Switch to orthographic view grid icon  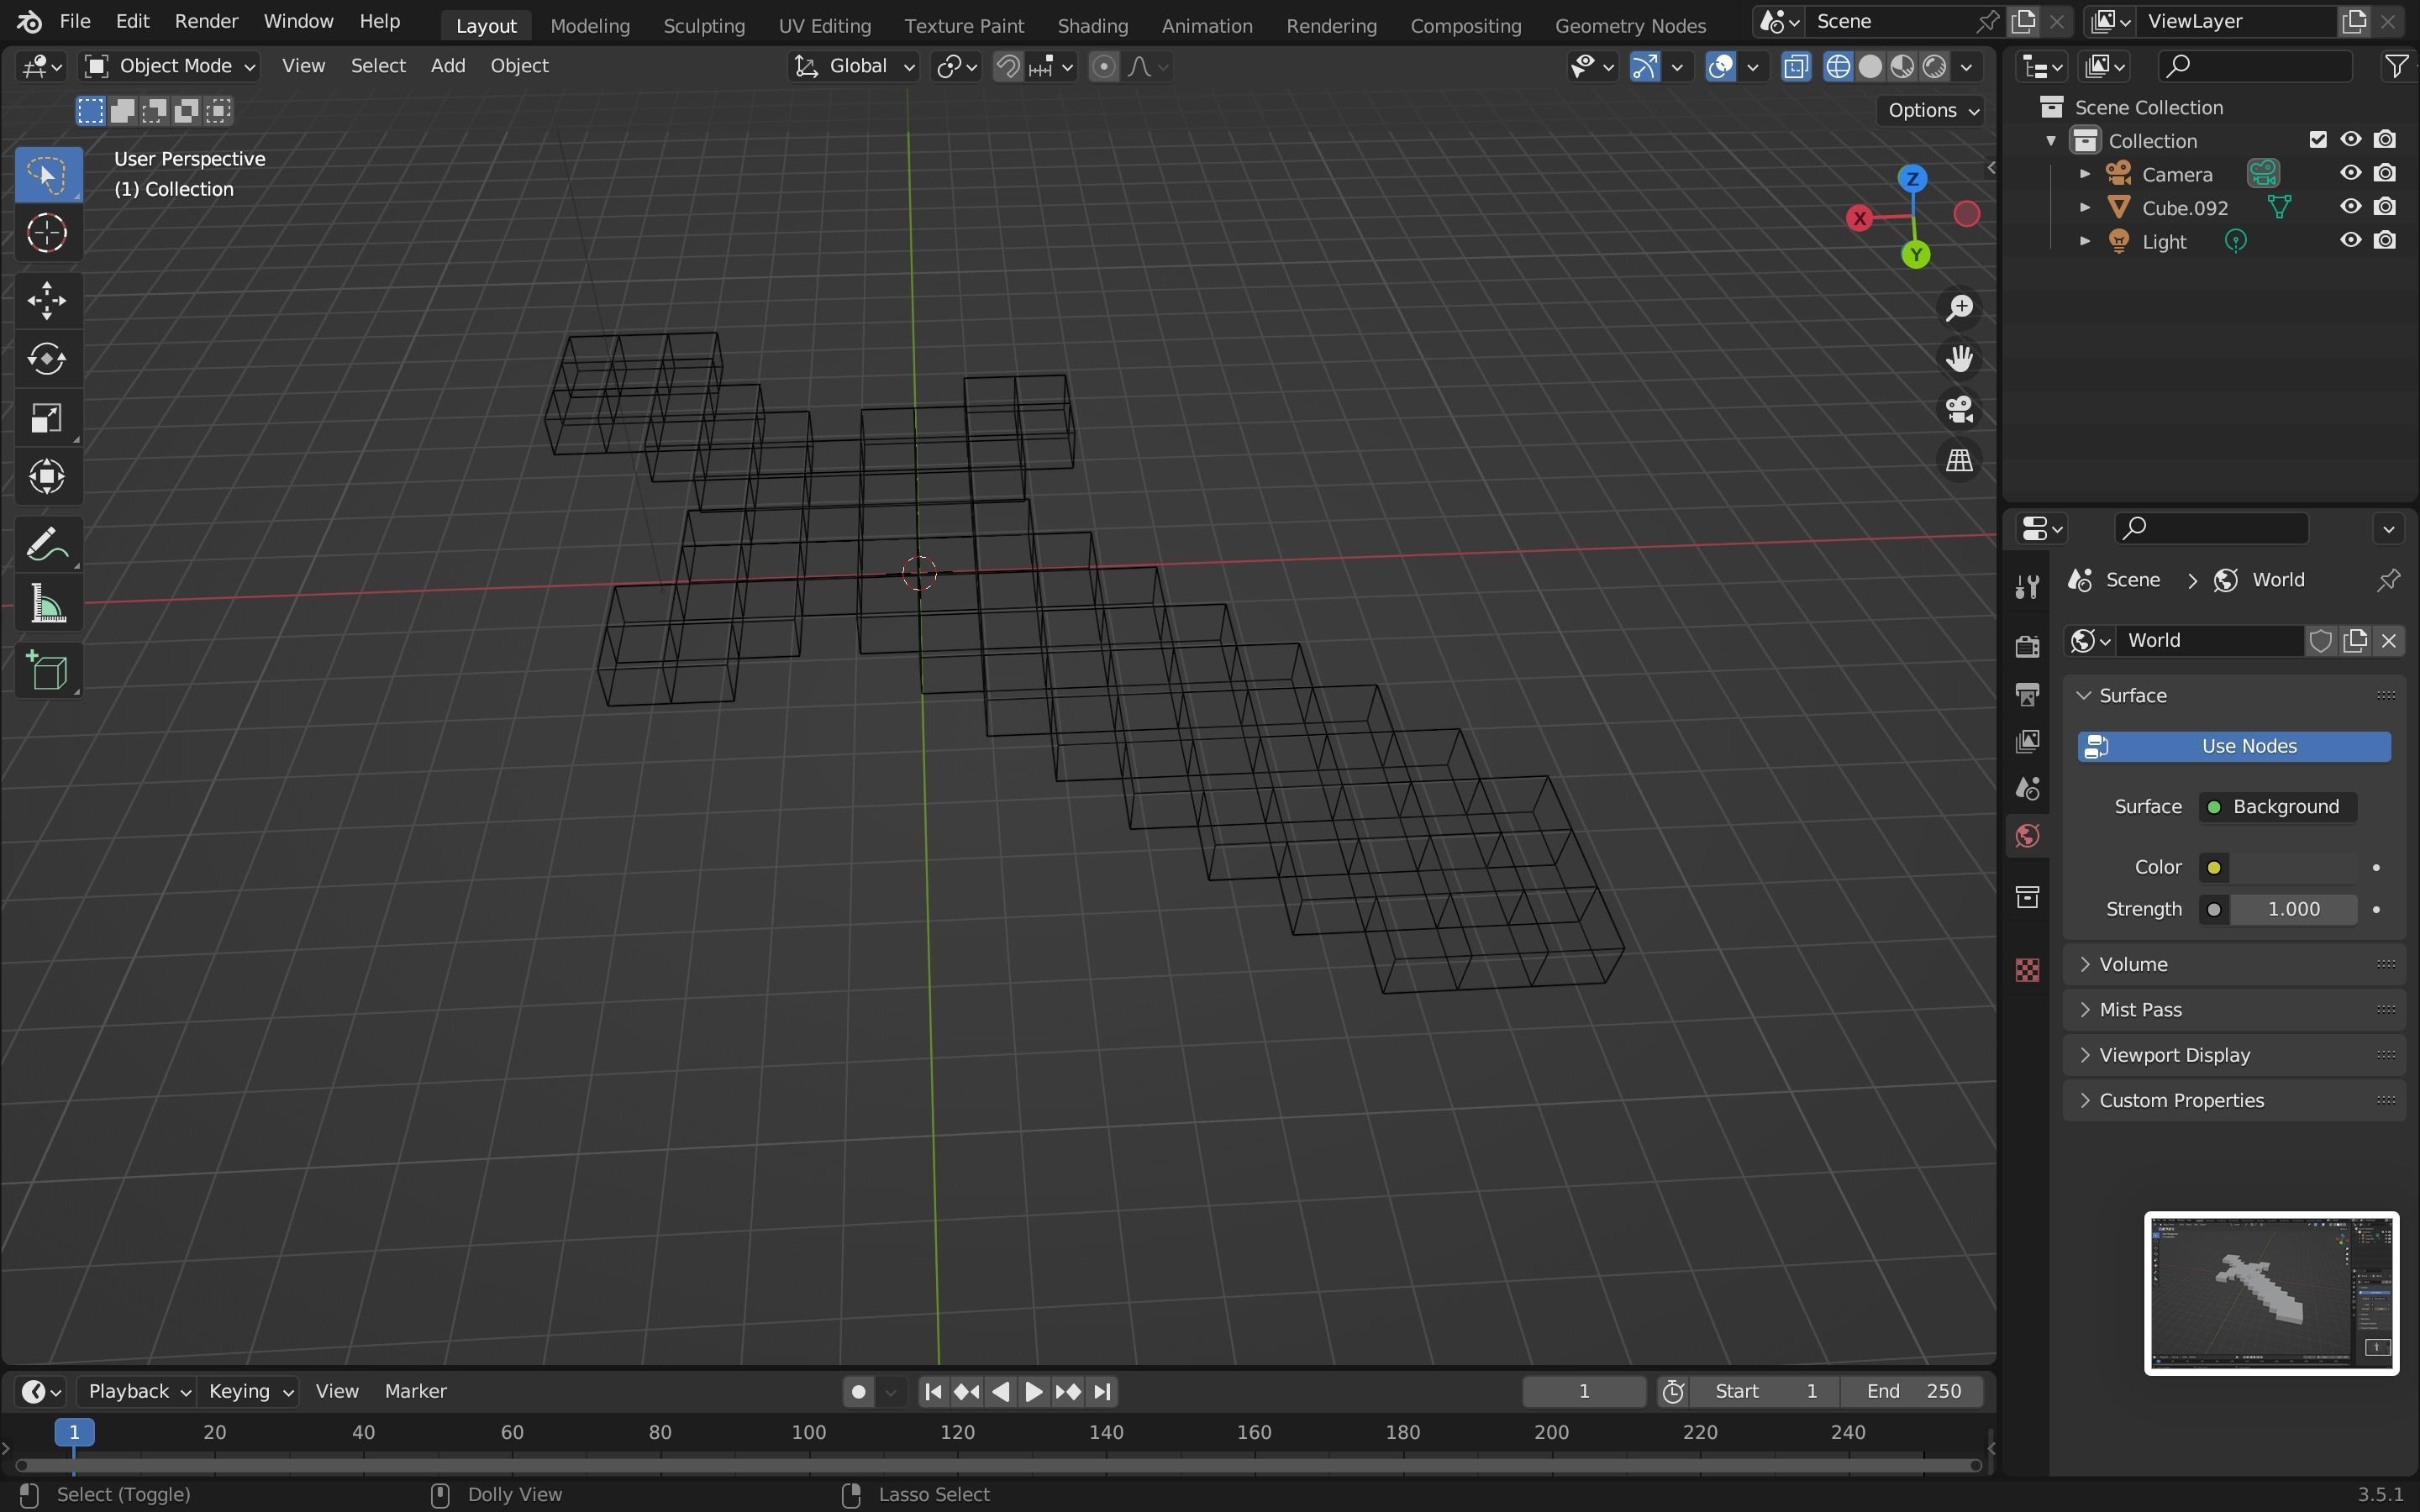coord(1958,461)
